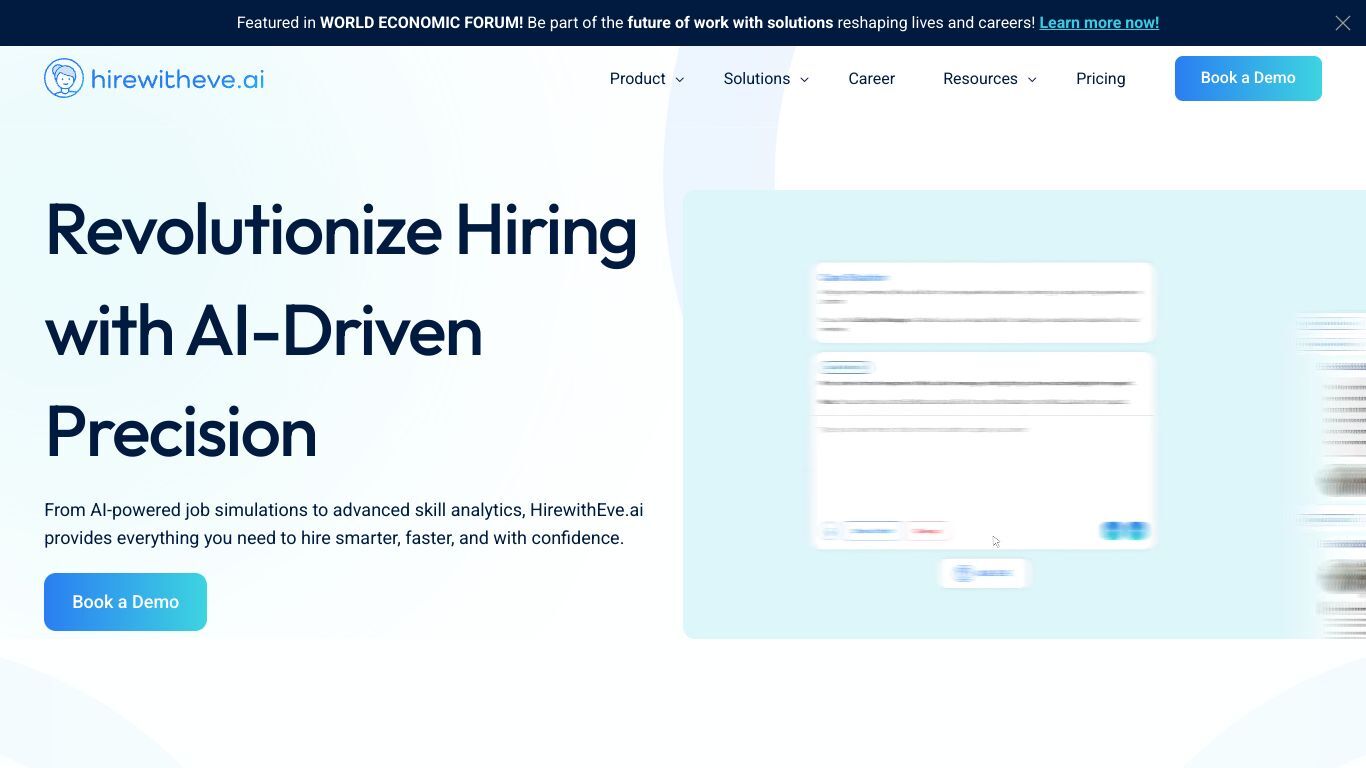Click the blurred product preview video
The width and height of the screenshot is (1366, 768).
point(1024,414)
